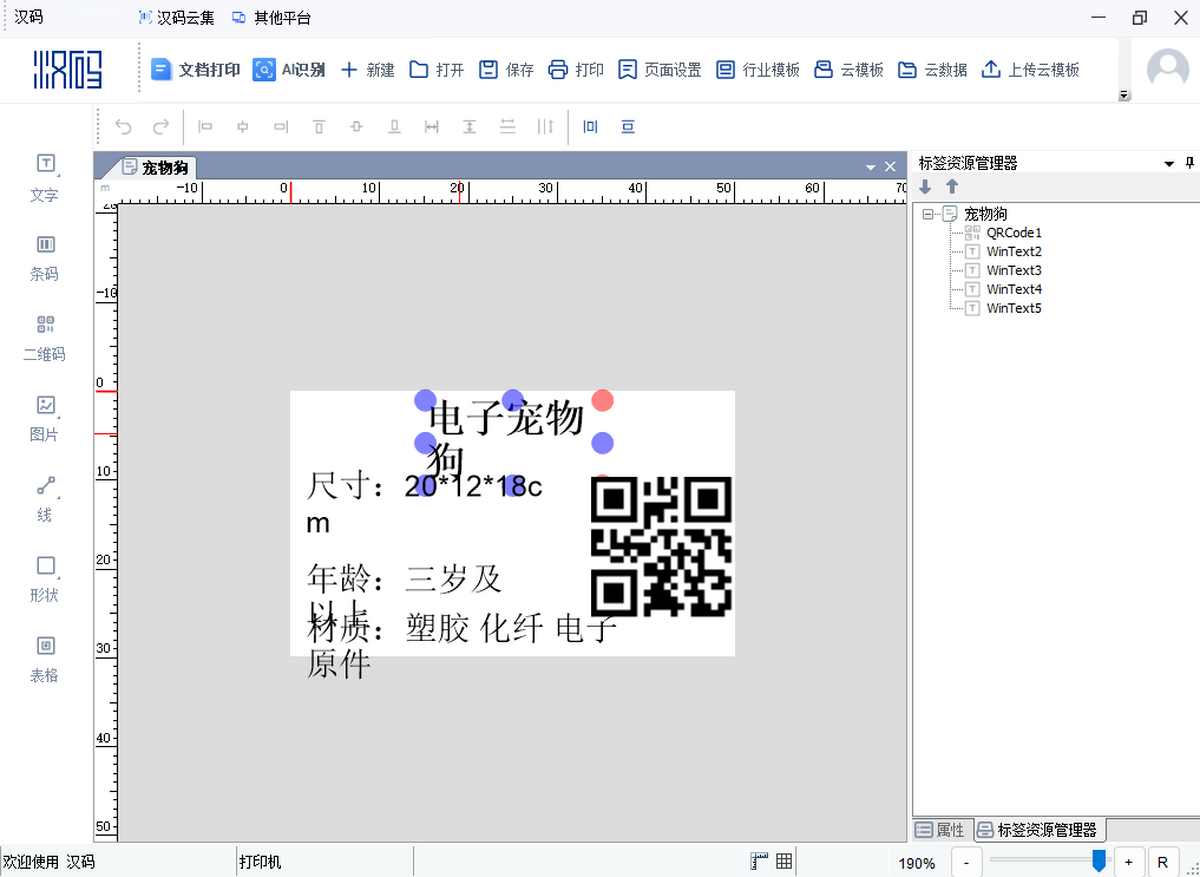
Task: Reset zoom with the R button
Action: pos(1163,862)
